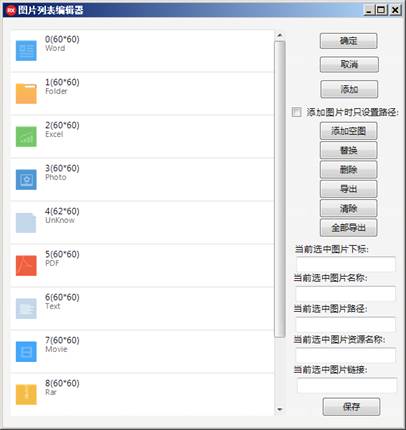Click the scrollbar up arrow

point(280,35)
